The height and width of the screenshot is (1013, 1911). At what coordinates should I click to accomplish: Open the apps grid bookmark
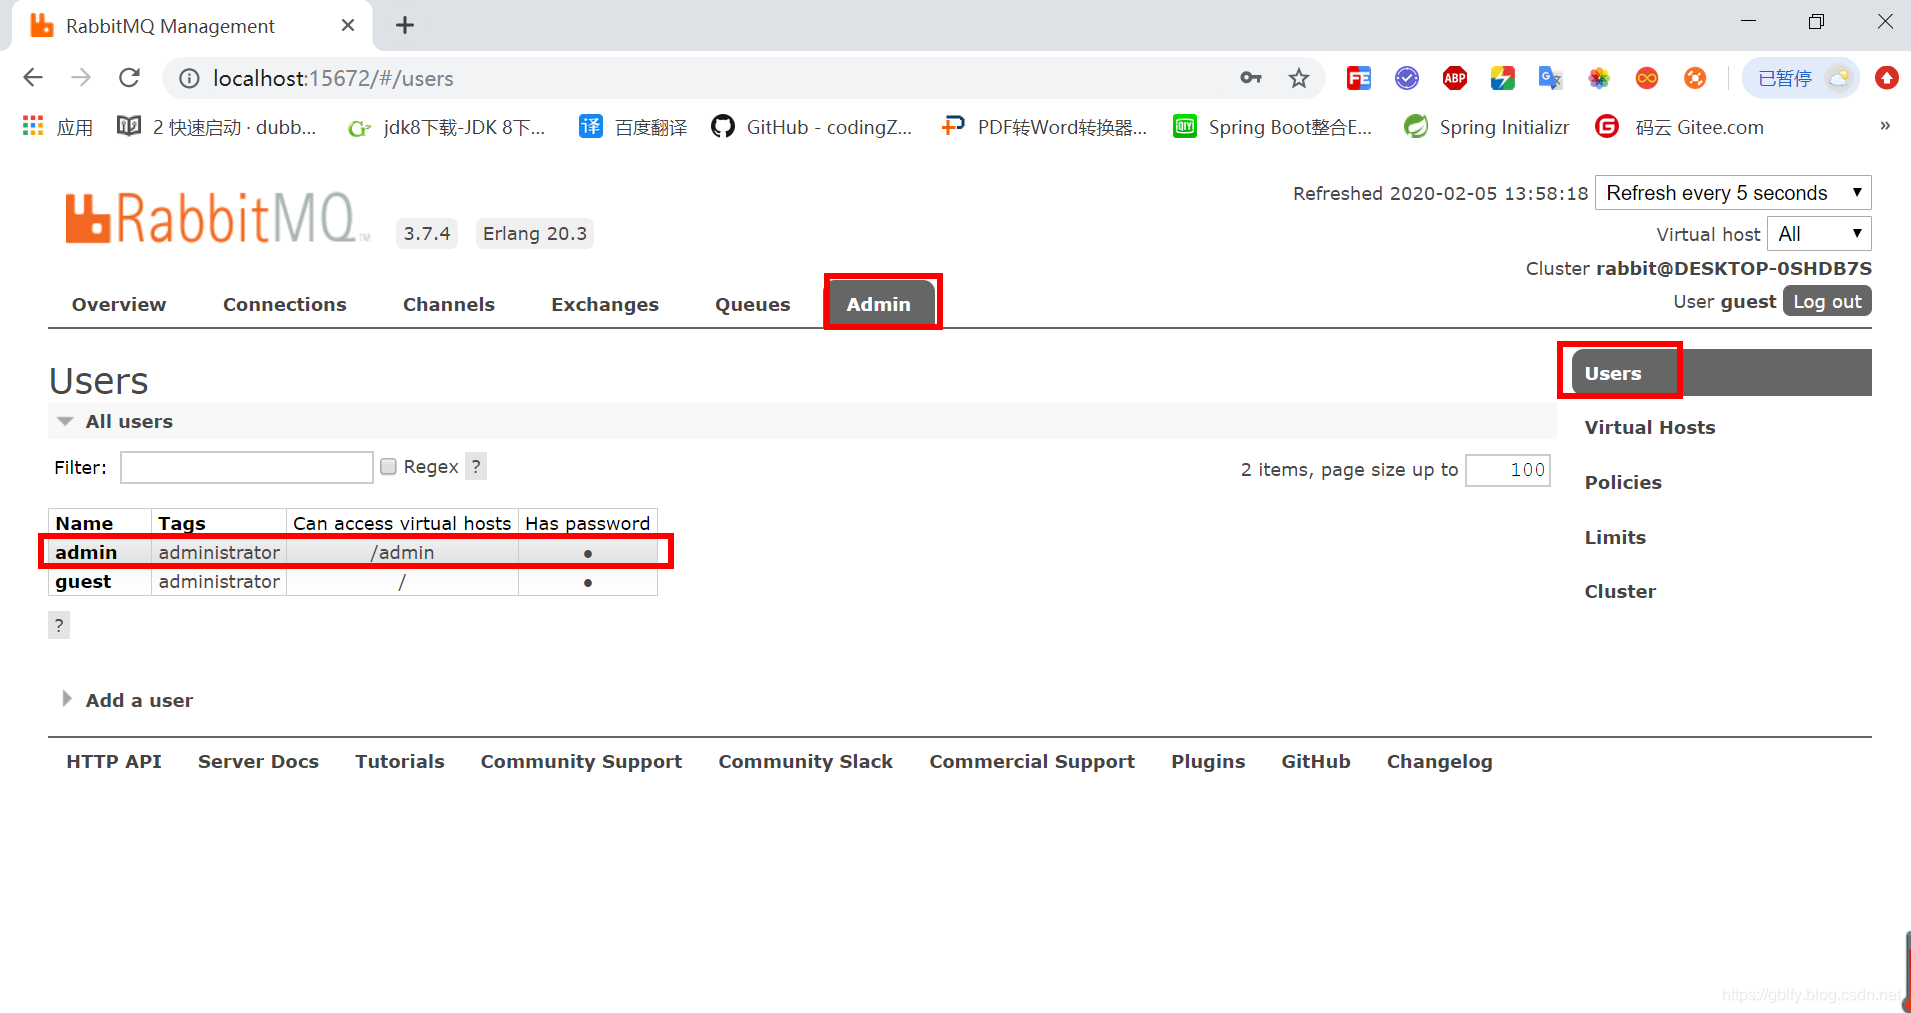(x=58, y=127)
